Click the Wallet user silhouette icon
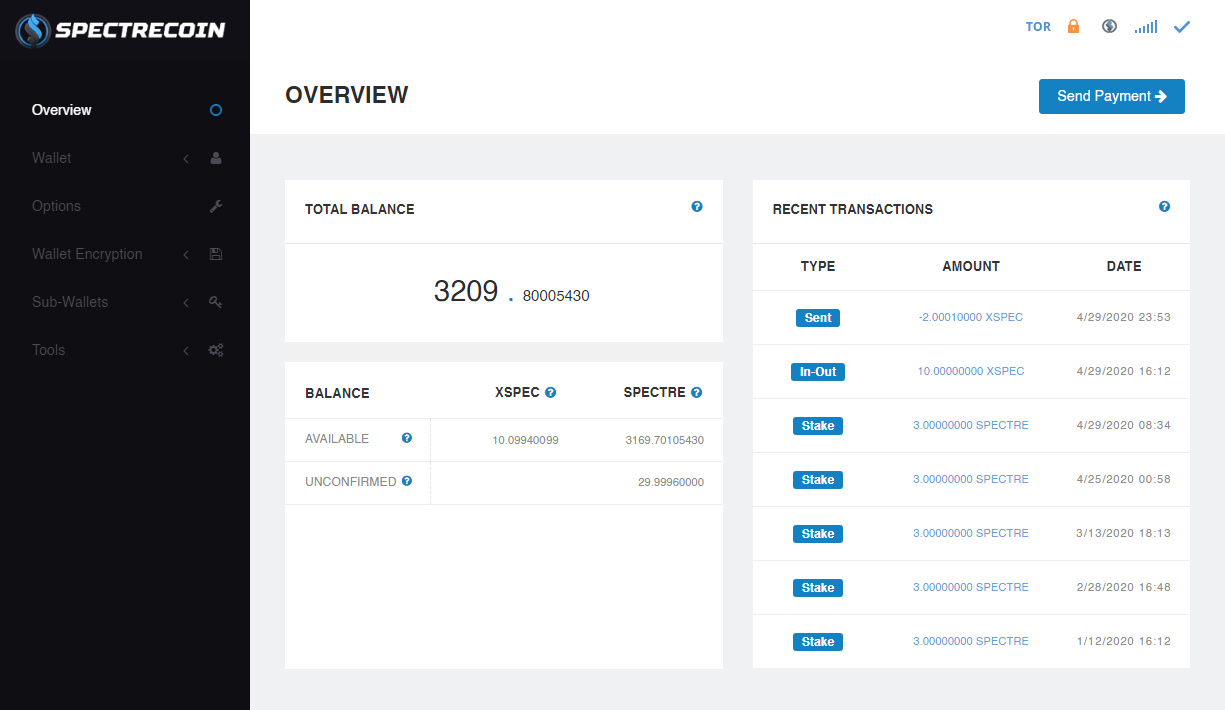 tap(215, 158)
